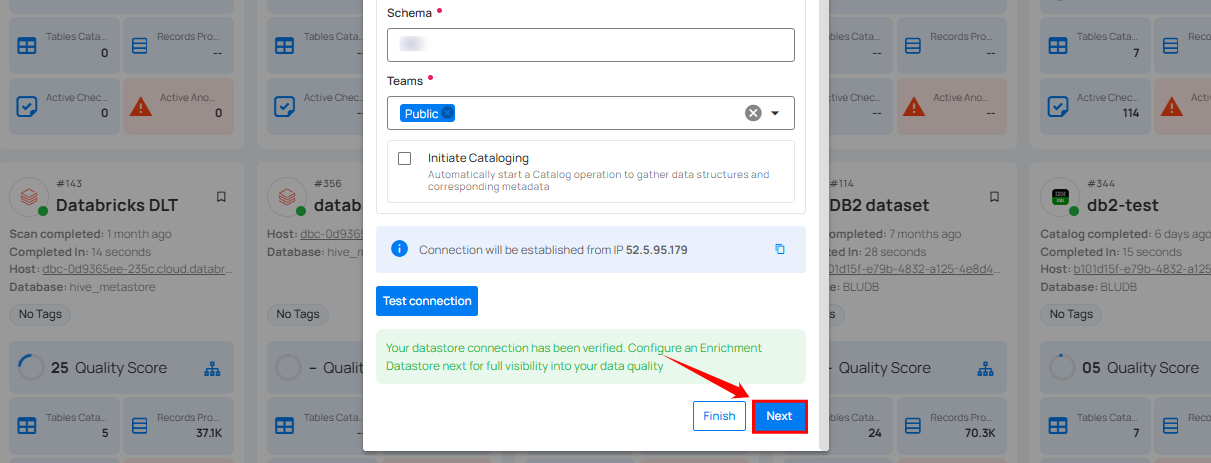
Task: Click hierarchy icon beside 25 Quality Score
Action: coord(212,368)
